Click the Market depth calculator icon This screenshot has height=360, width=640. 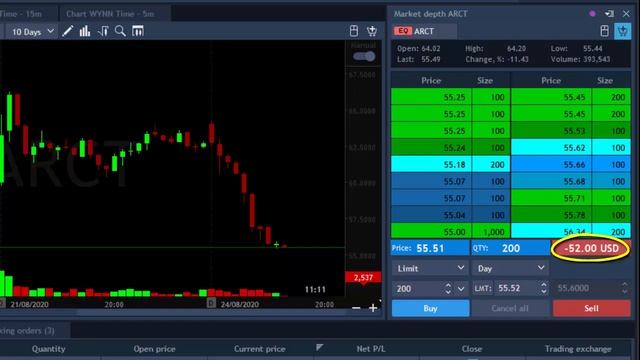[604, 31]
